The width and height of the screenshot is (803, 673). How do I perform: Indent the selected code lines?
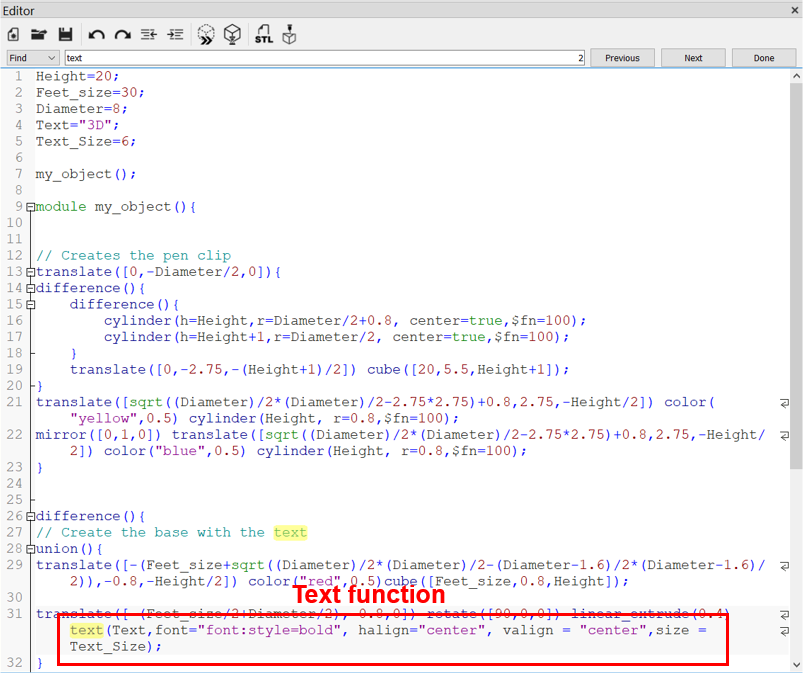click(175, 35)
